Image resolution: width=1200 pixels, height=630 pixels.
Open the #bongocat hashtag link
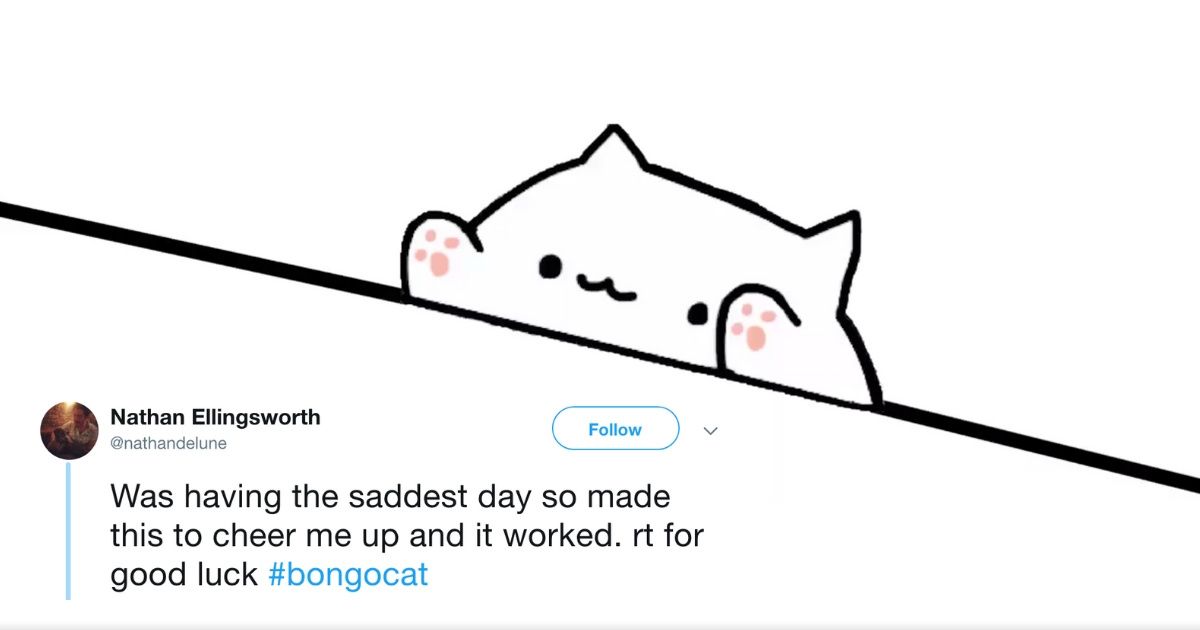348,577
